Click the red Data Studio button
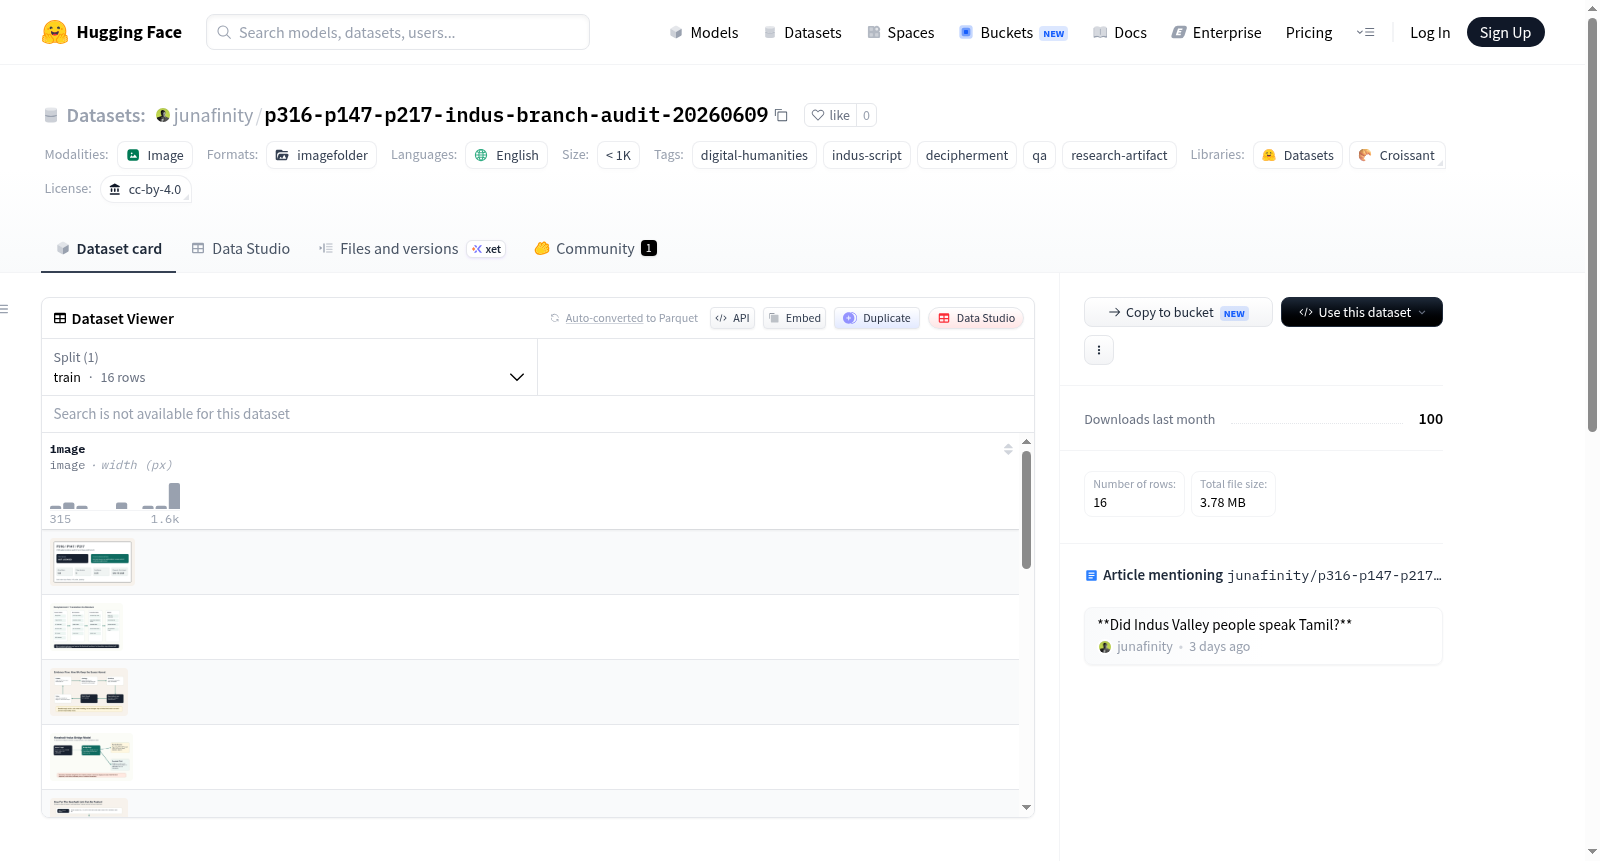Image resolution: width=1600 pixels, height=861 pixels. pyautogui.click(x=975, y=318)
